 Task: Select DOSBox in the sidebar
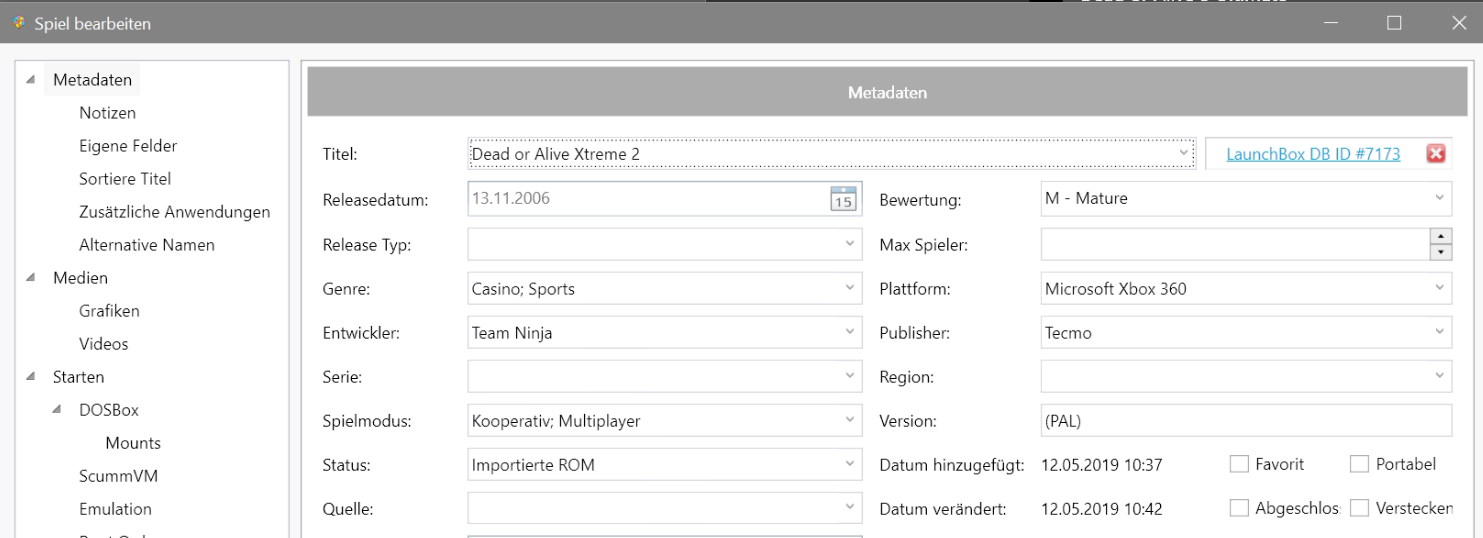coord(108,410)
